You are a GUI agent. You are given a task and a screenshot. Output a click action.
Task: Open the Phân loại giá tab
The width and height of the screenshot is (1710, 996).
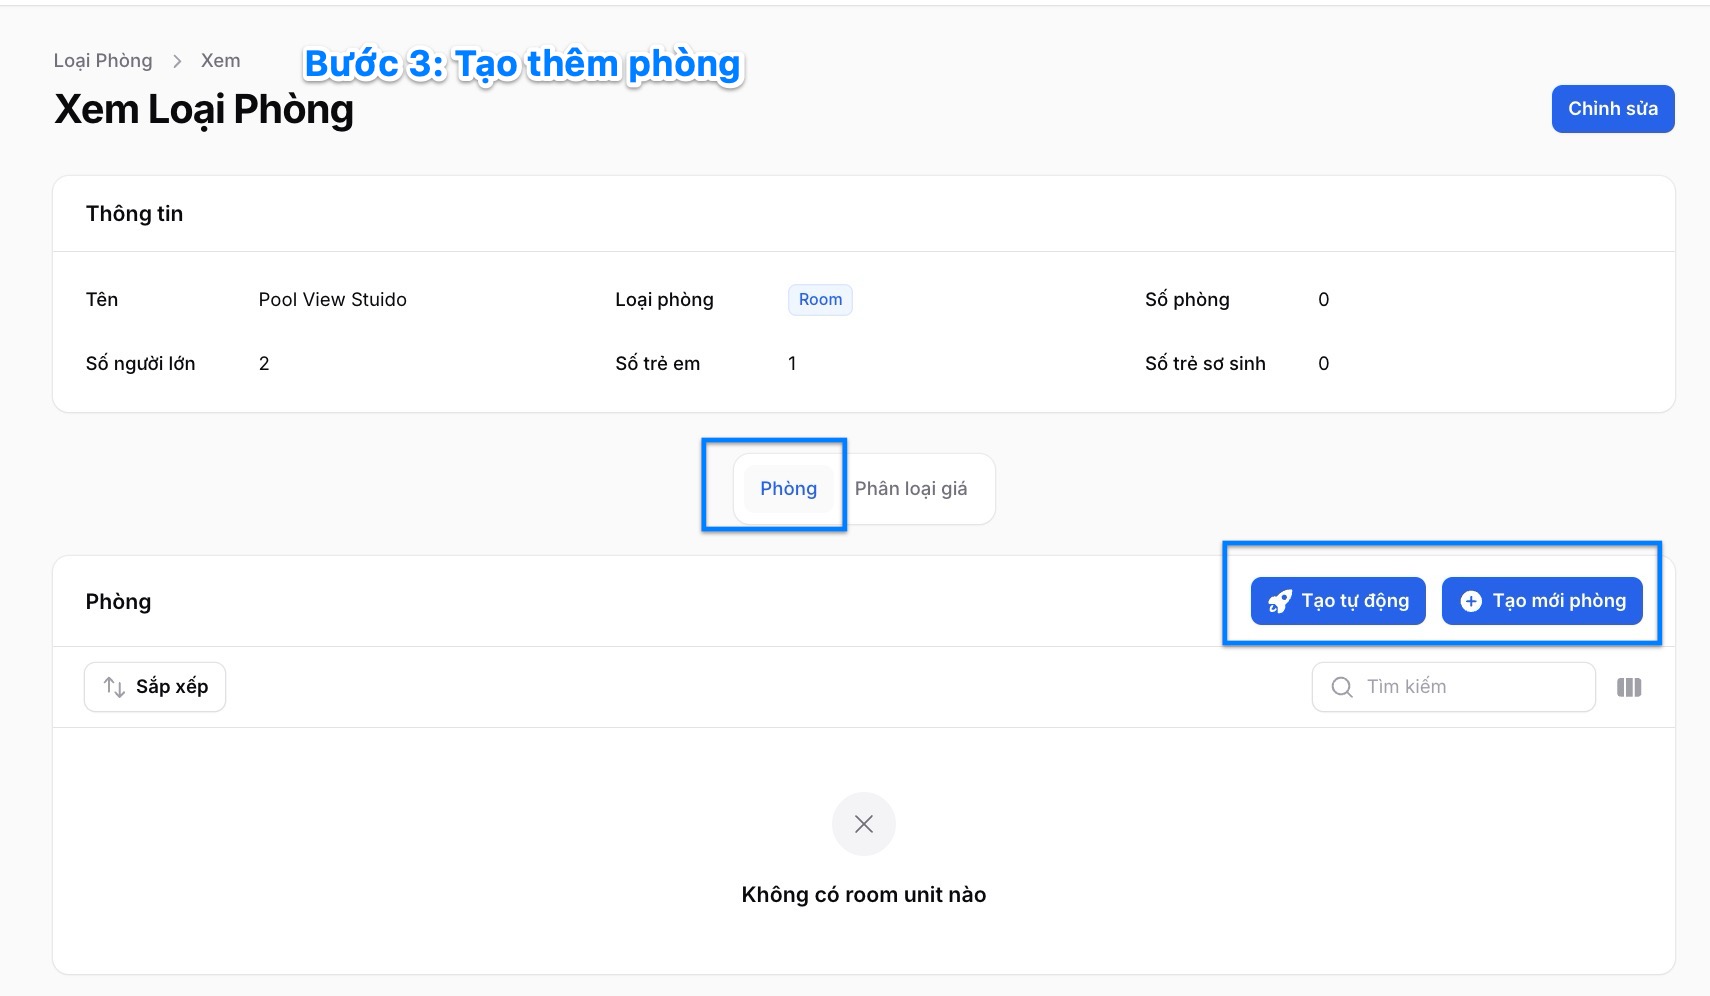[911, 489]
